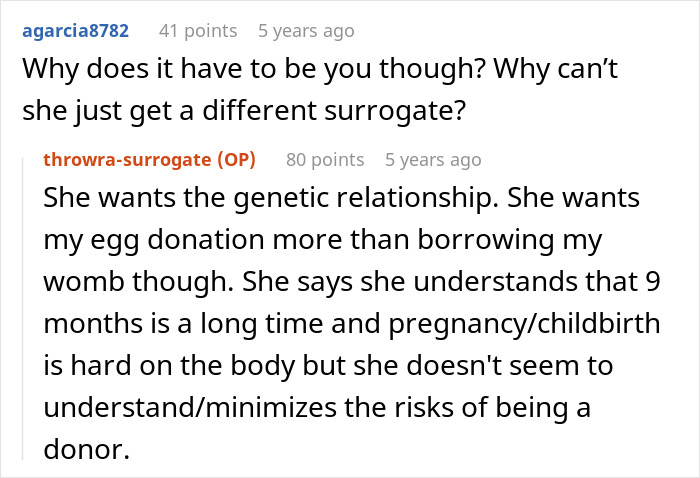This screenshot has width=700, height=478.
Task: Click the 80 points score
Action: coord(324,159)
